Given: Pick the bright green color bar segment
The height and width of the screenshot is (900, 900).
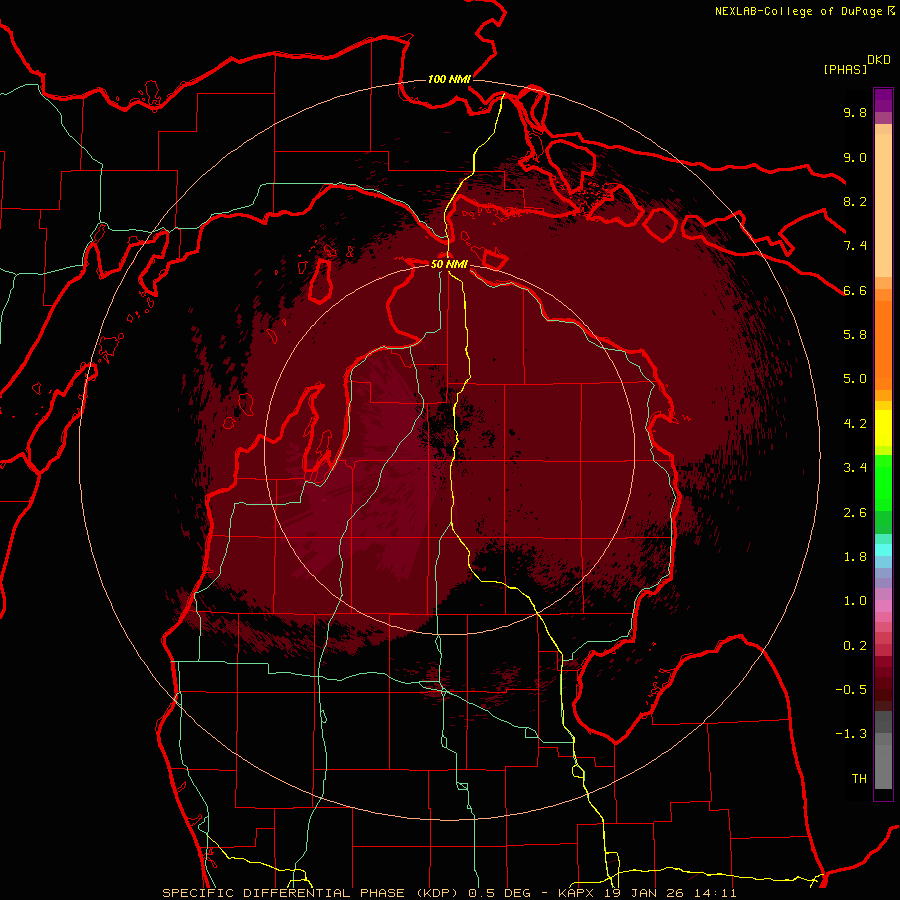Looking at the screenshot, I should coord(883,483).
